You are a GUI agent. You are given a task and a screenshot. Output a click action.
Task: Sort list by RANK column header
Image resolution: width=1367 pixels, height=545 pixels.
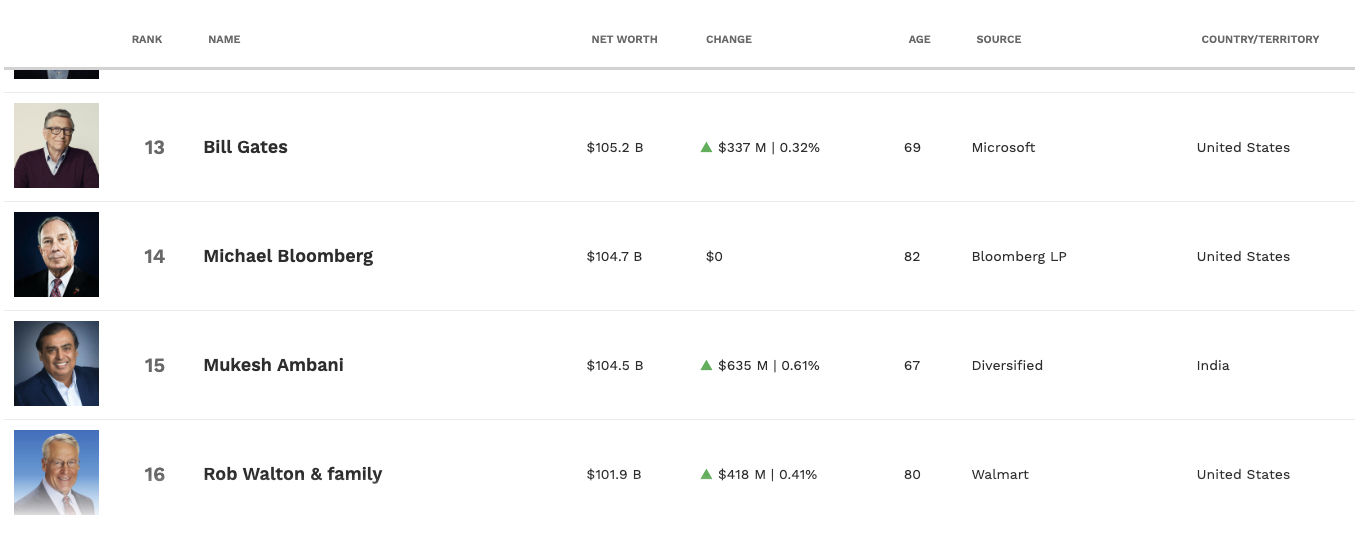pos(147,40)
